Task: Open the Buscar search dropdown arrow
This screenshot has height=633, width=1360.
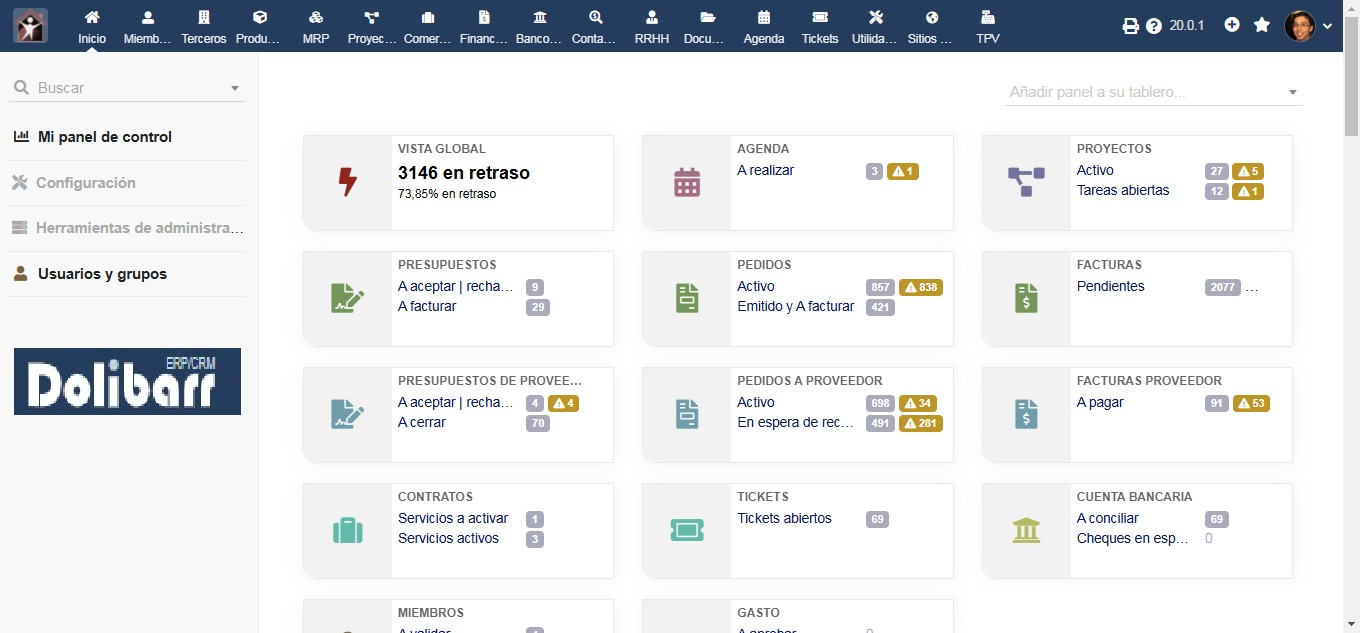Action: tap(235, 88)
